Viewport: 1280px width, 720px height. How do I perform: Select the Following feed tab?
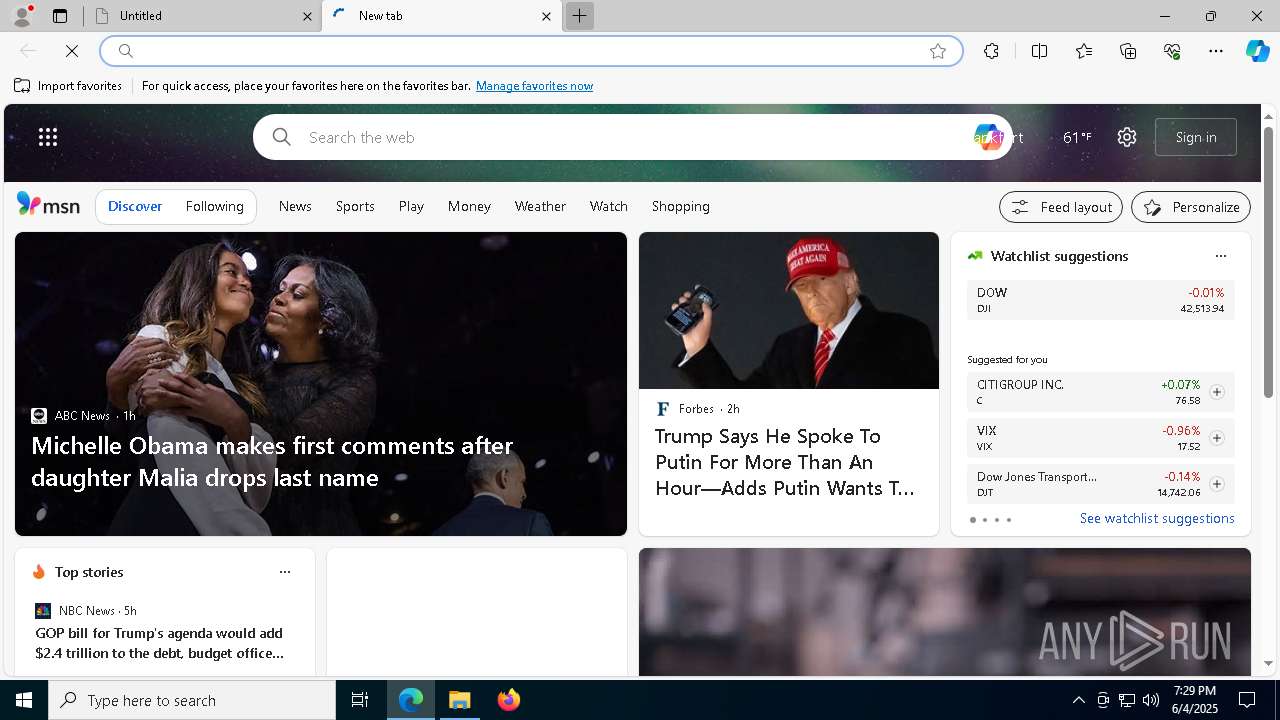point(214,206)
